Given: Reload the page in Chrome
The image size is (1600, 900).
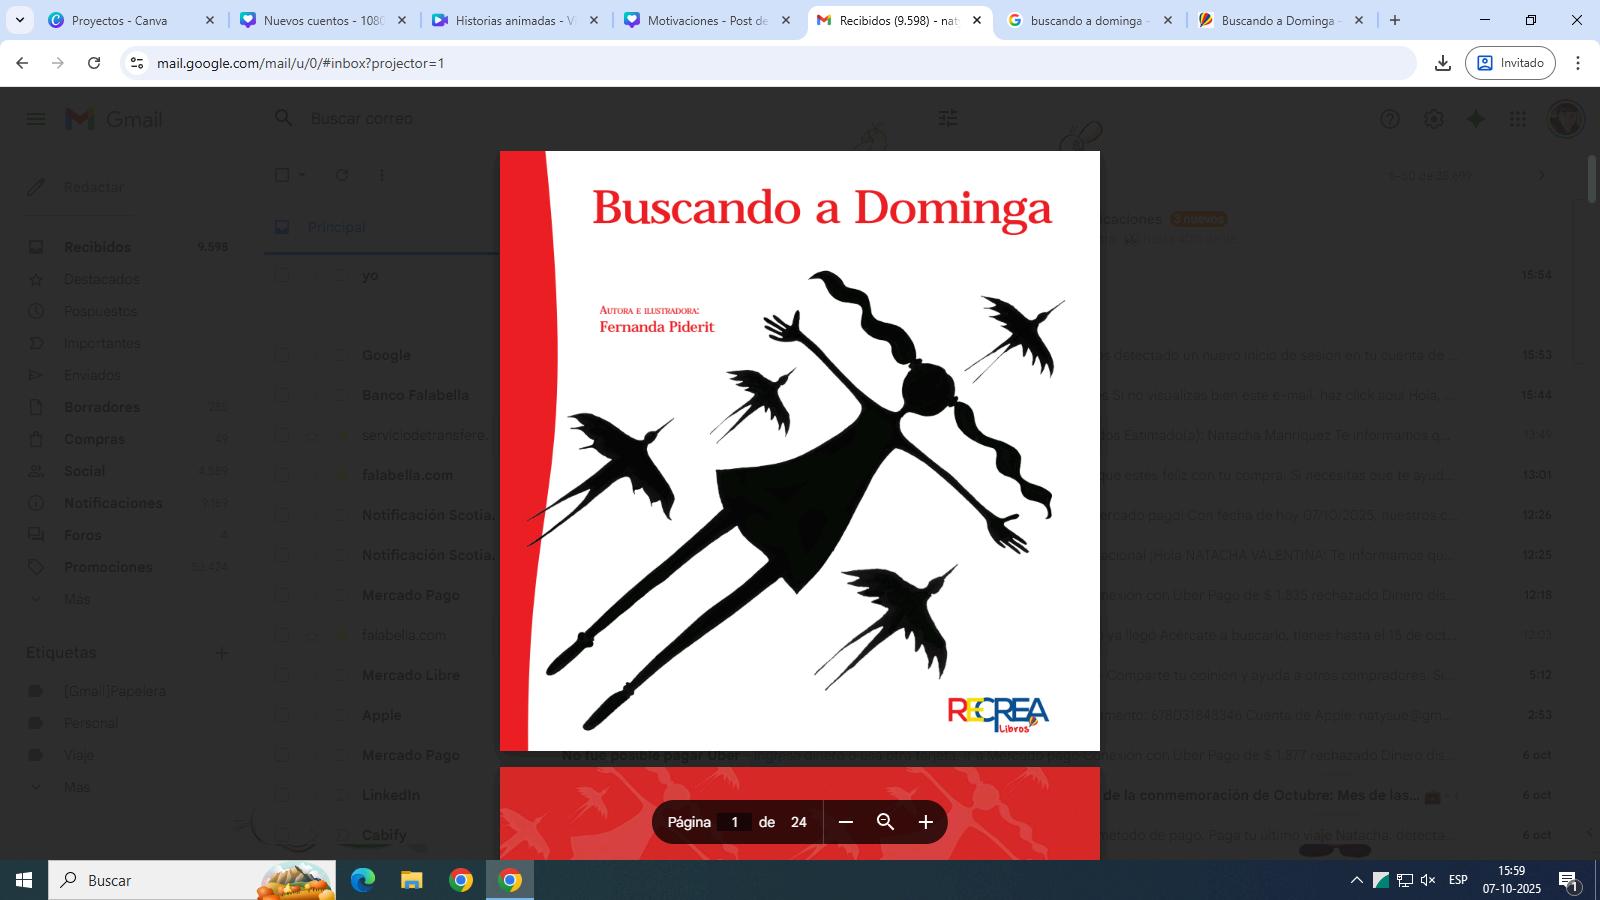Looking at the screenshot, I should (94, 63).
